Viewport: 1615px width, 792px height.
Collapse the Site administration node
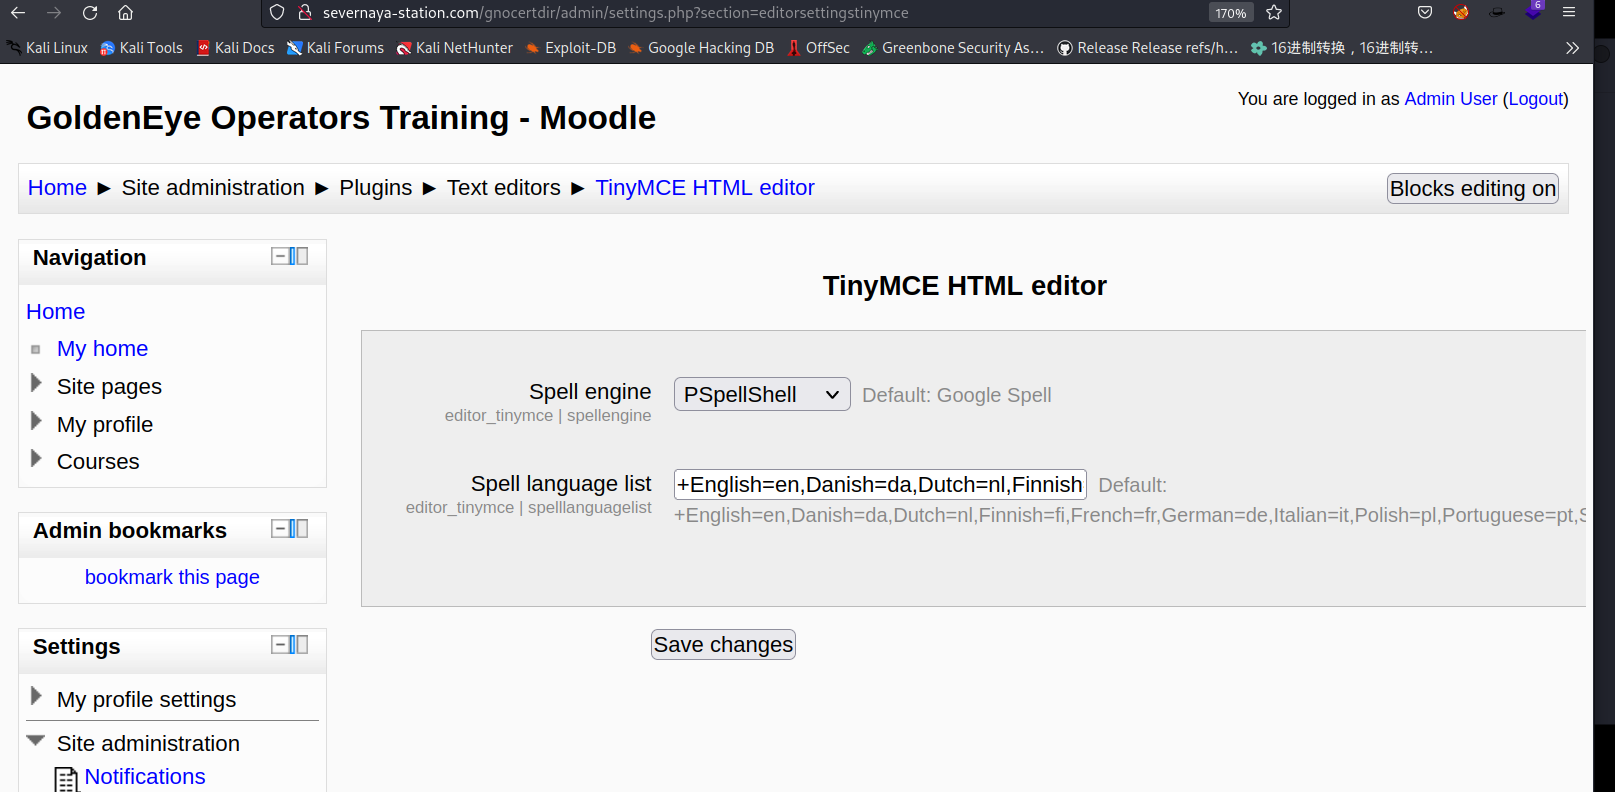[36, 741]
